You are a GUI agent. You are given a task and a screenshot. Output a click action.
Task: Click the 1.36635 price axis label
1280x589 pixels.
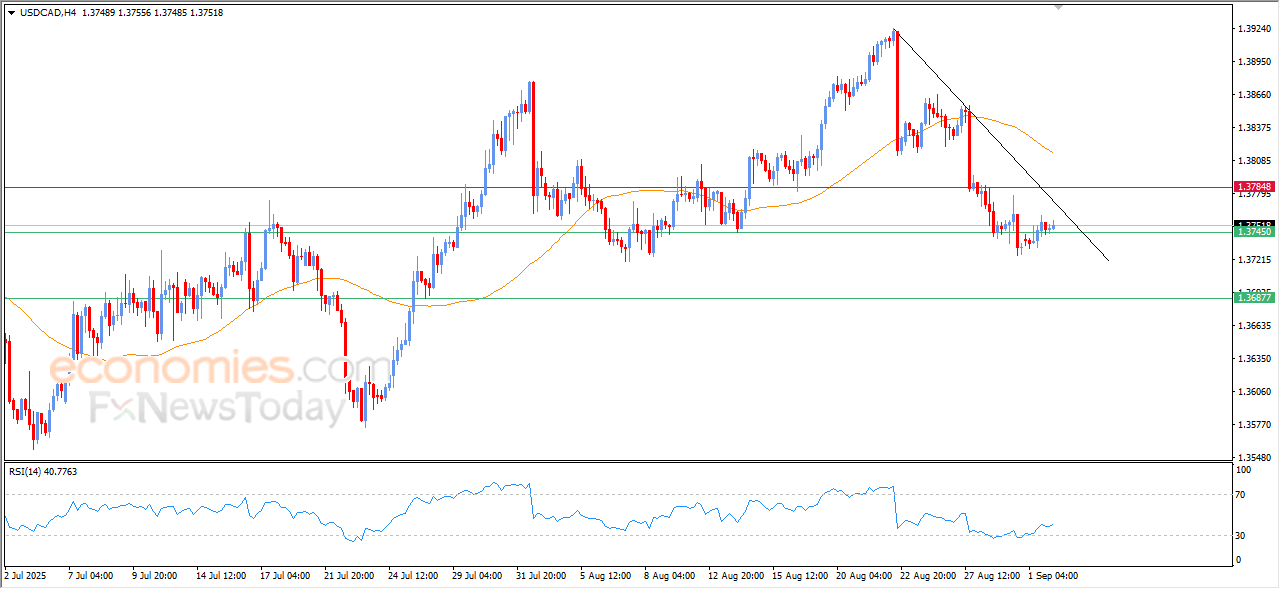click(1254, 326)
